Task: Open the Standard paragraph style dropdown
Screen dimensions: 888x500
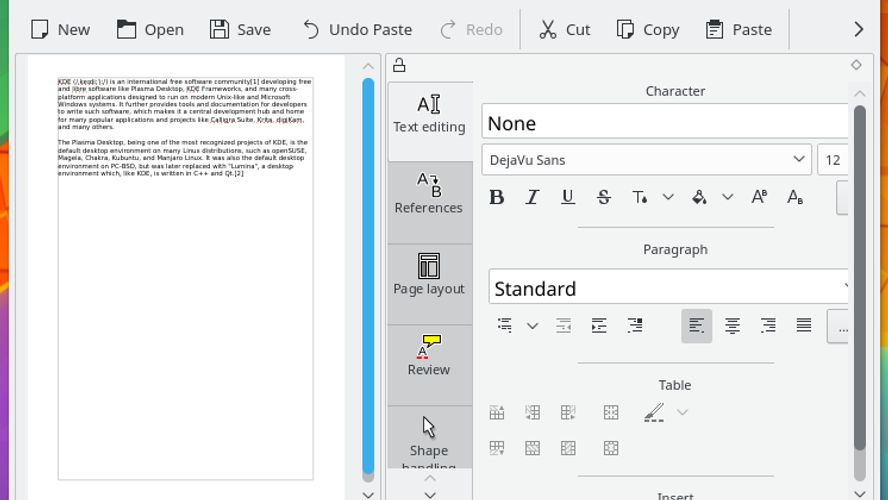Action: 668,287
